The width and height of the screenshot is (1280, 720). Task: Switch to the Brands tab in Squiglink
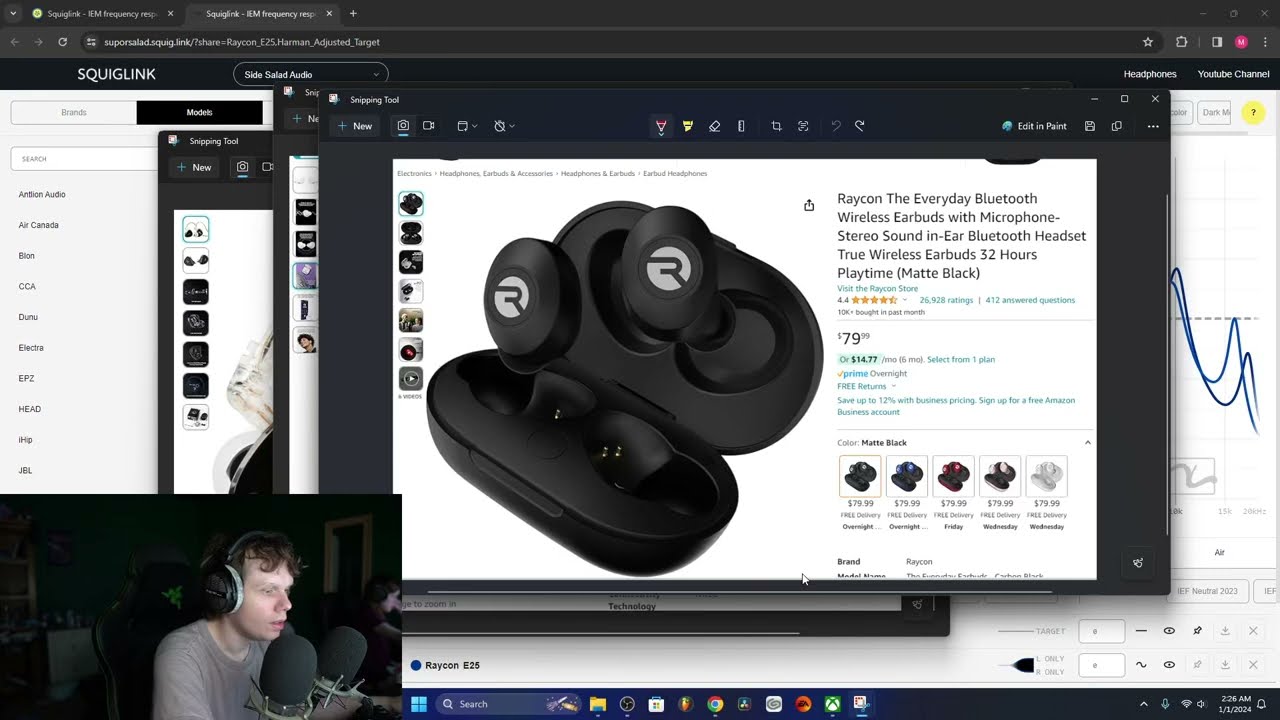[74, 112]
